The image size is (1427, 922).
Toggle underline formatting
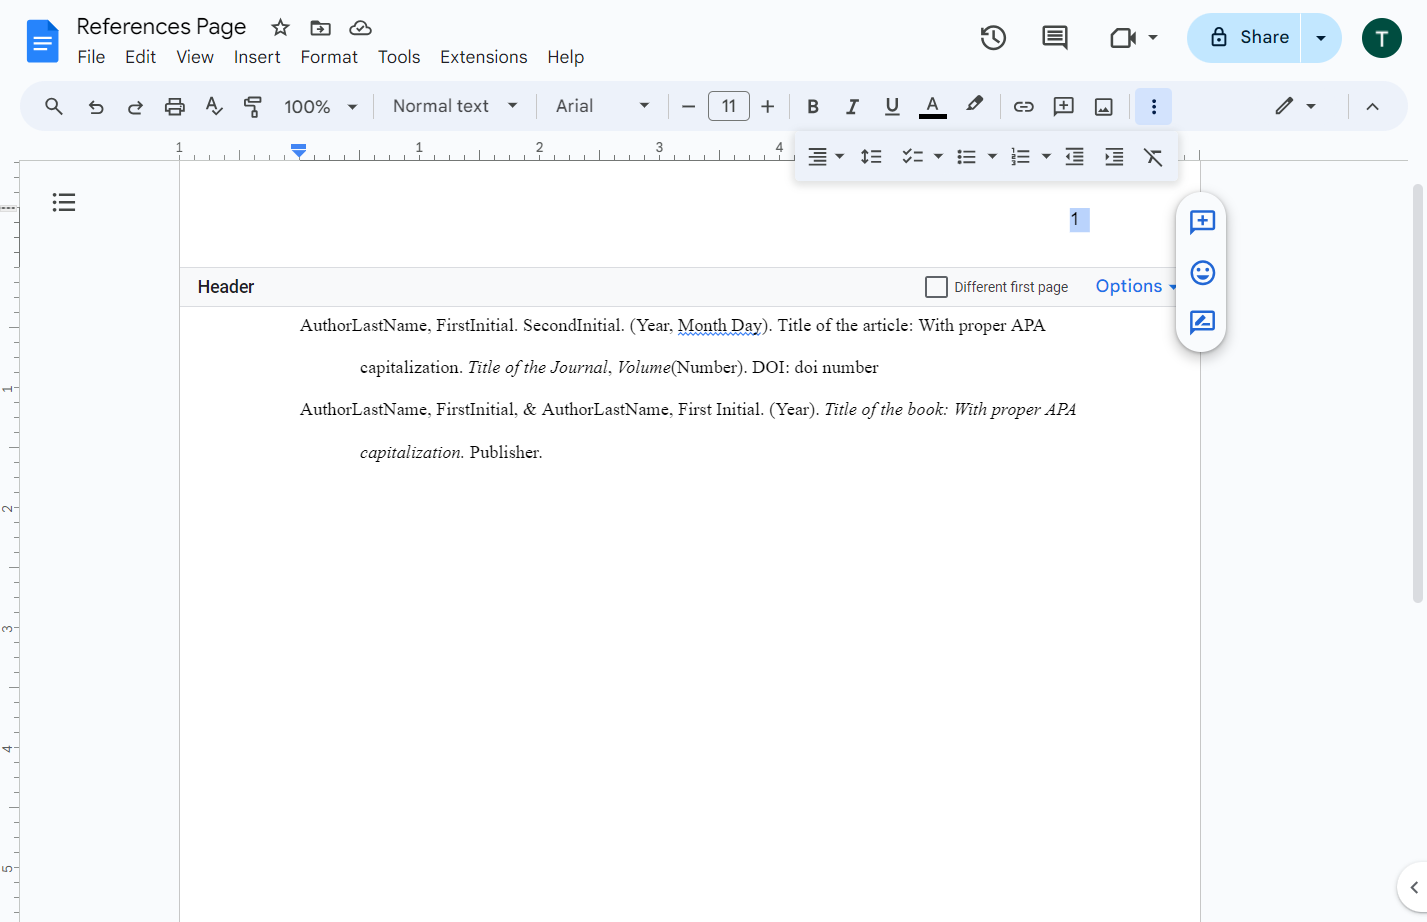pyautogui.click(x=892, y=106)
